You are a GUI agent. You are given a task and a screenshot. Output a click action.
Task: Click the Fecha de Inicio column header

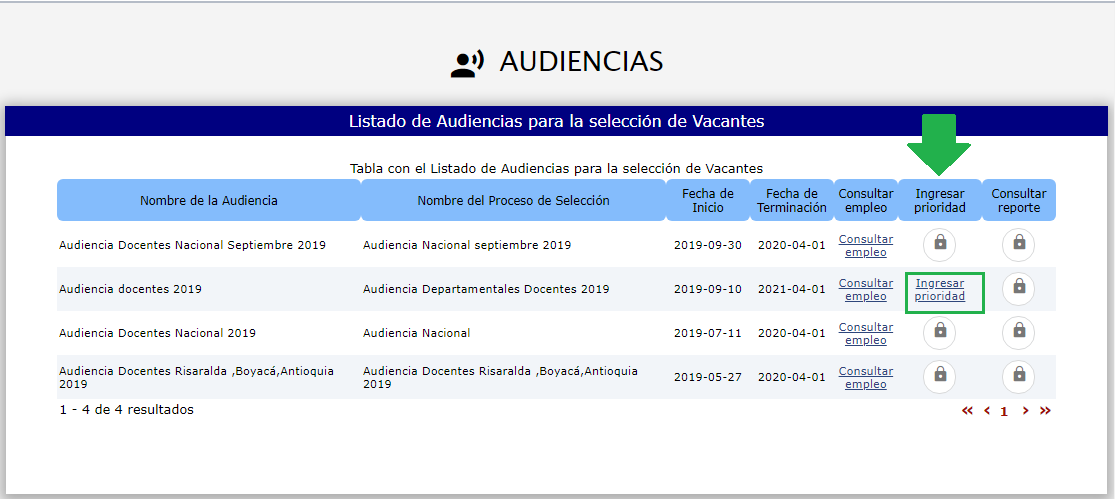pos(708,200)
